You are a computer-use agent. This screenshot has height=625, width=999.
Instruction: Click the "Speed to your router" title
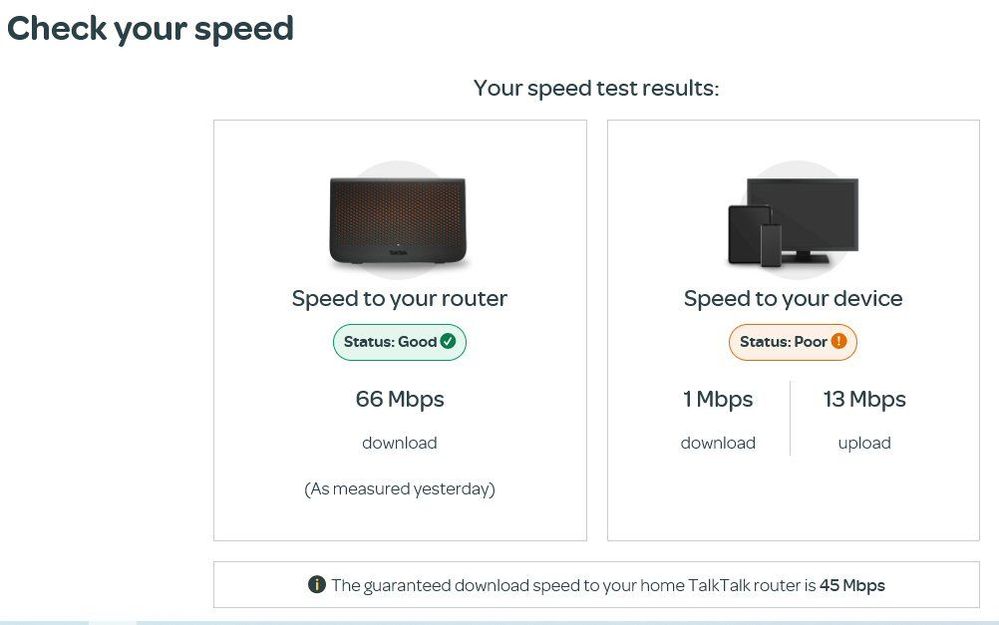coord(399,298)
